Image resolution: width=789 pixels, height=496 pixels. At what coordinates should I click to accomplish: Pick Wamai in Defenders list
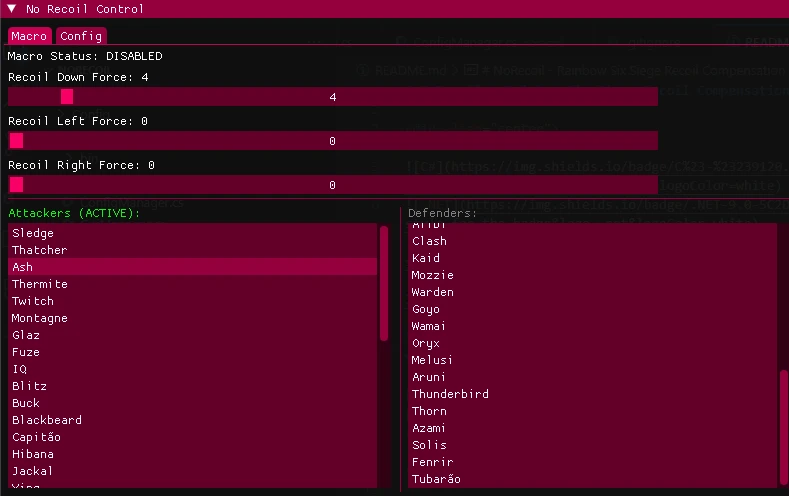pyautogui.click(x=592, y=326)
